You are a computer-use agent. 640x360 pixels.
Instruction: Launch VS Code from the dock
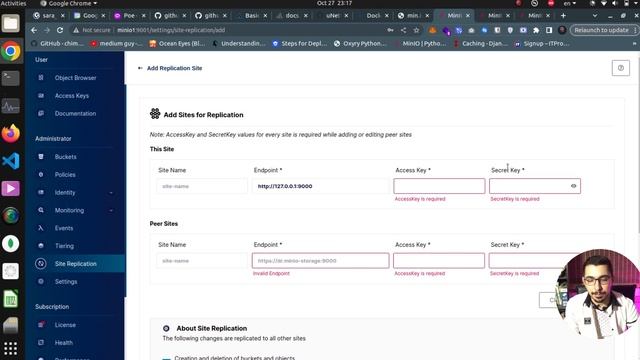coord(11,161)
